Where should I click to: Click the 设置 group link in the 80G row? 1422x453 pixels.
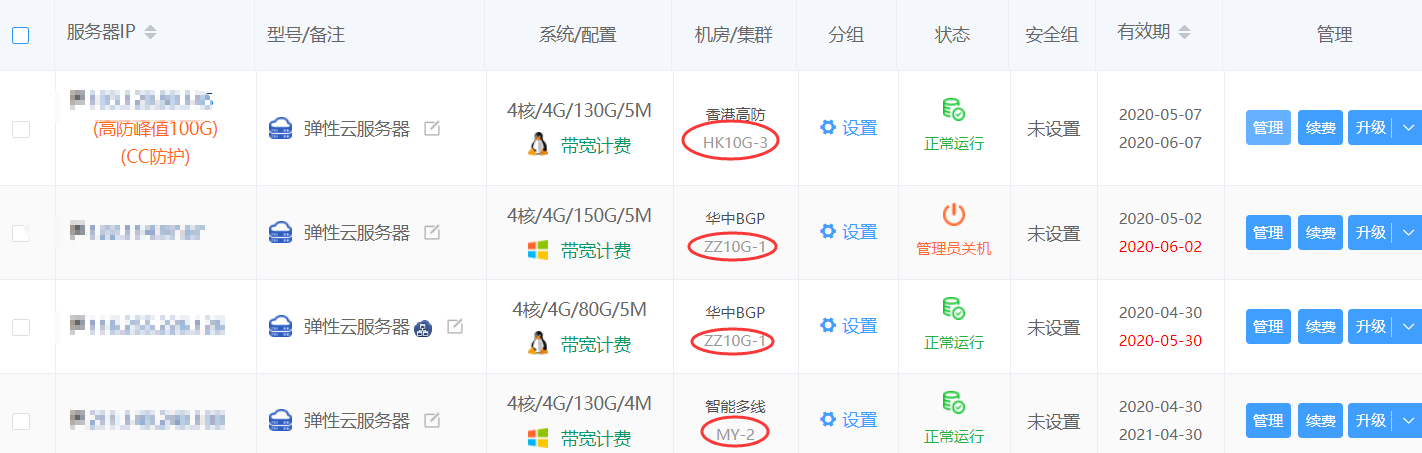859,326
